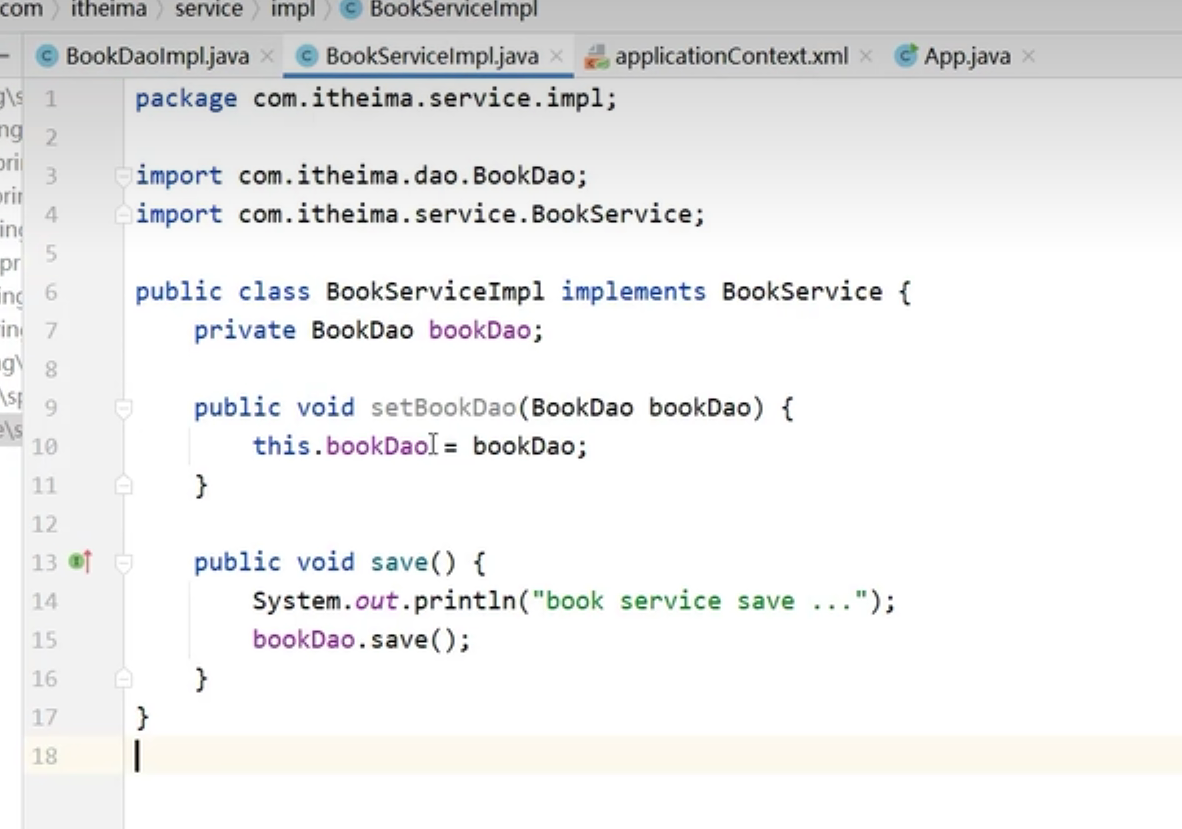
Task: Close the applicationContext.xml tab
Action: (866, 57)
